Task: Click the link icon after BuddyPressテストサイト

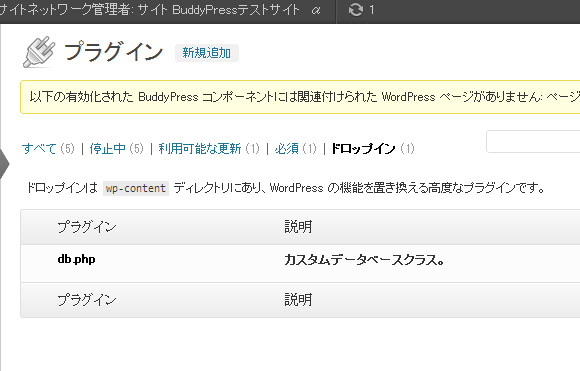Action: (x=316, y=11)
